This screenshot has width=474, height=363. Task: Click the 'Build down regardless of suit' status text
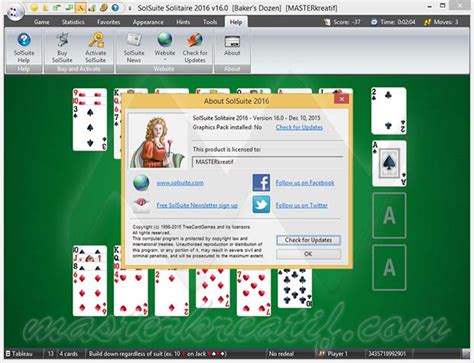[157, 354]
